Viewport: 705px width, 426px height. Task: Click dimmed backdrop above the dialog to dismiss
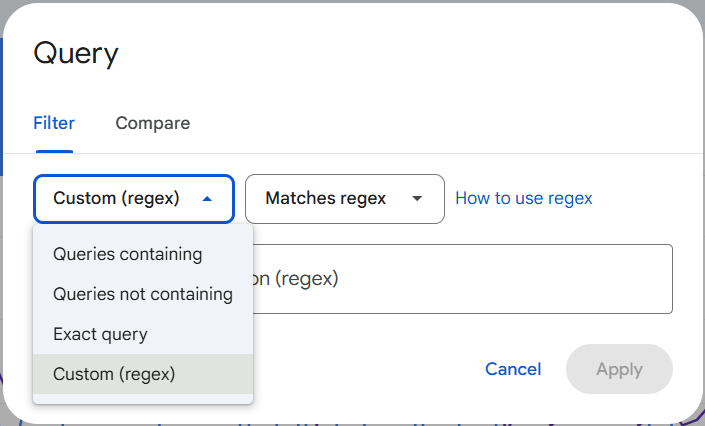[350, 1]
